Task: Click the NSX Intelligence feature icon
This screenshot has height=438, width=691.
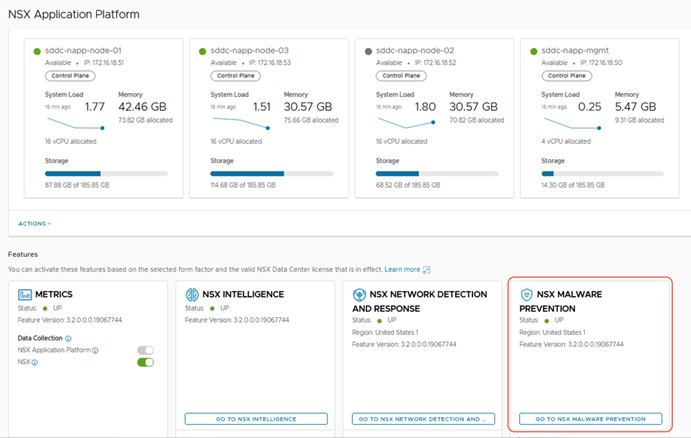Action: (x=193, y=295)
